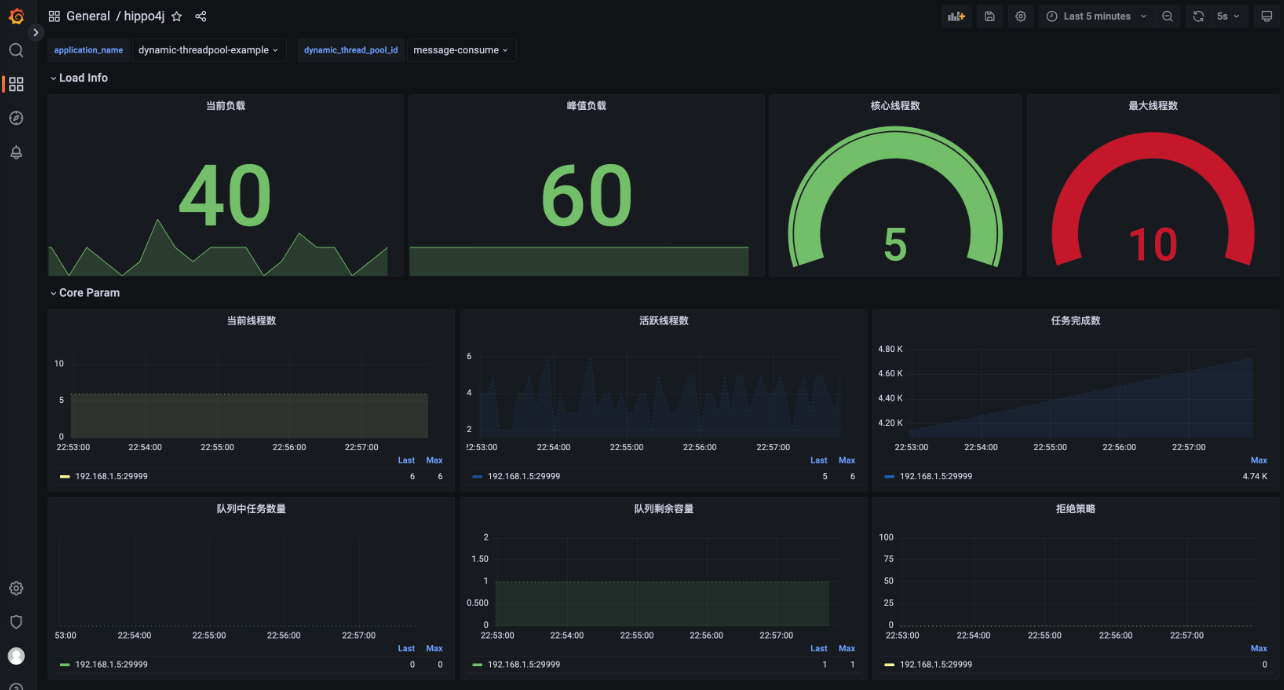Open the Dashboards icon in sidebar
The image size is (1284, 690).
coord(16,84)
